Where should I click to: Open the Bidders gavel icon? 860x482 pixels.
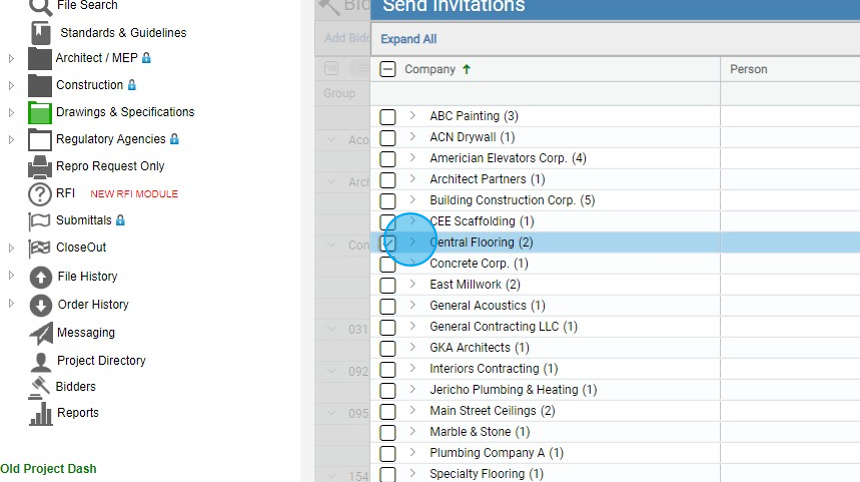41,387
